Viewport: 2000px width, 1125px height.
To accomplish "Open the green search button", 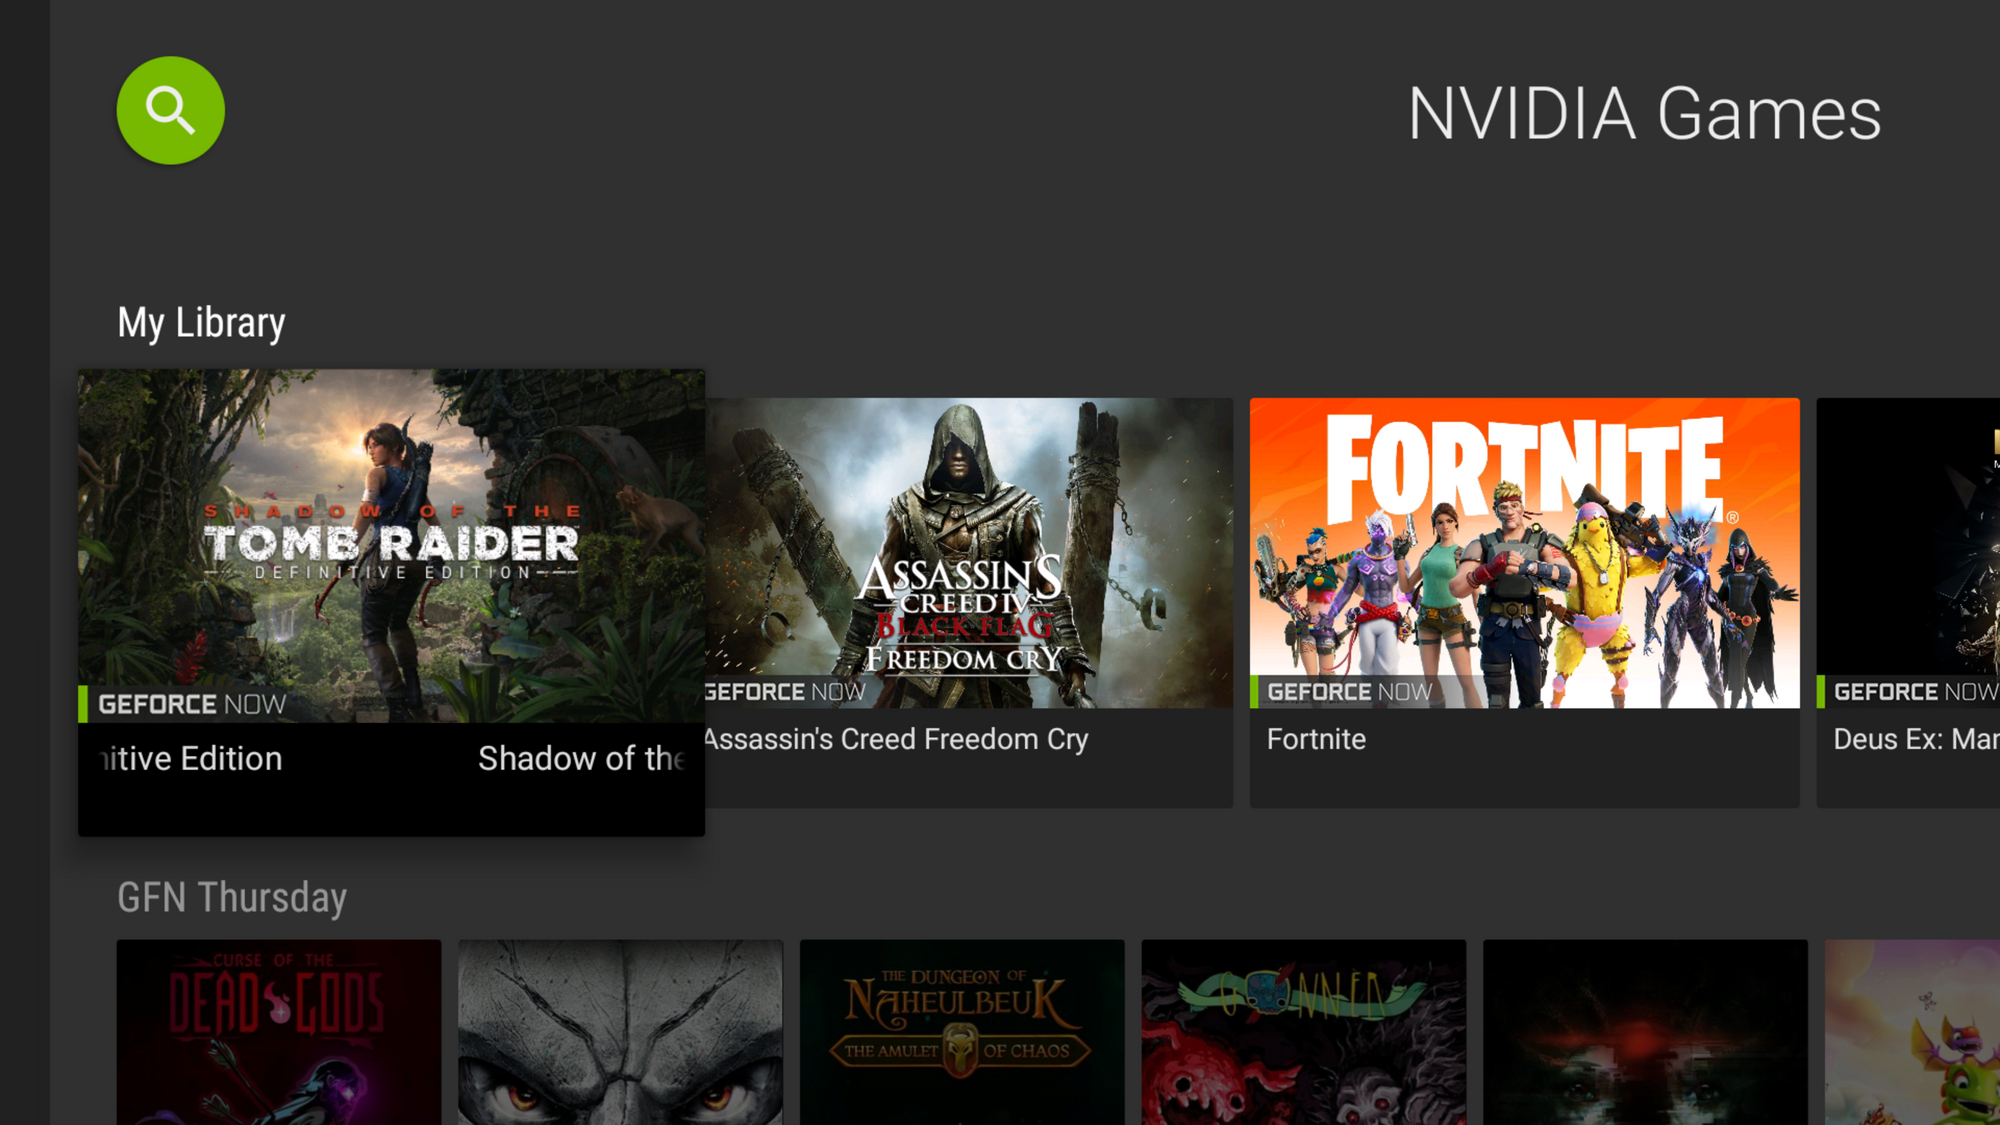I will click(x=171, y=110).
